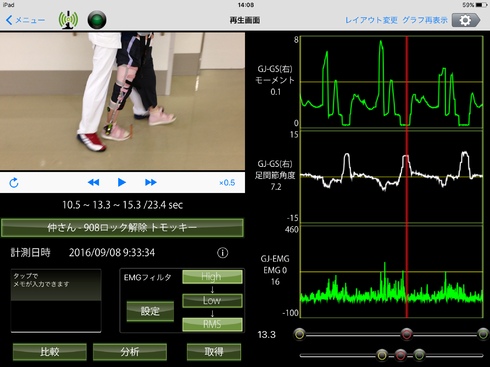The height and width of the screenshot is (367, 490).
Task: Tap the 13.3 current time value
Action: [267, 334]
